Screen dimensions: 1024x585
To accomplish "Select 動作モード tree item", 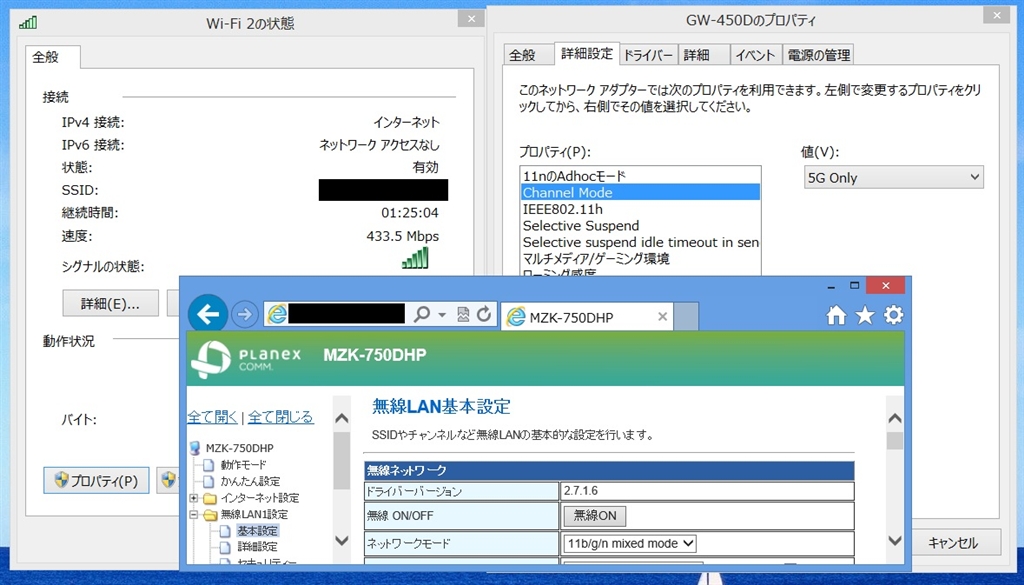I will tap(244, 465).
